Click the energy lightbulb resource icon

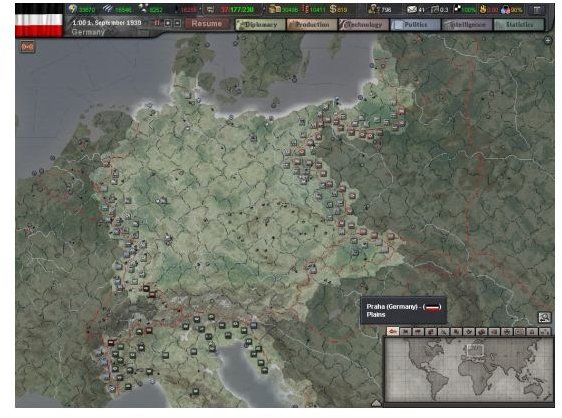(x=72, y=9)
